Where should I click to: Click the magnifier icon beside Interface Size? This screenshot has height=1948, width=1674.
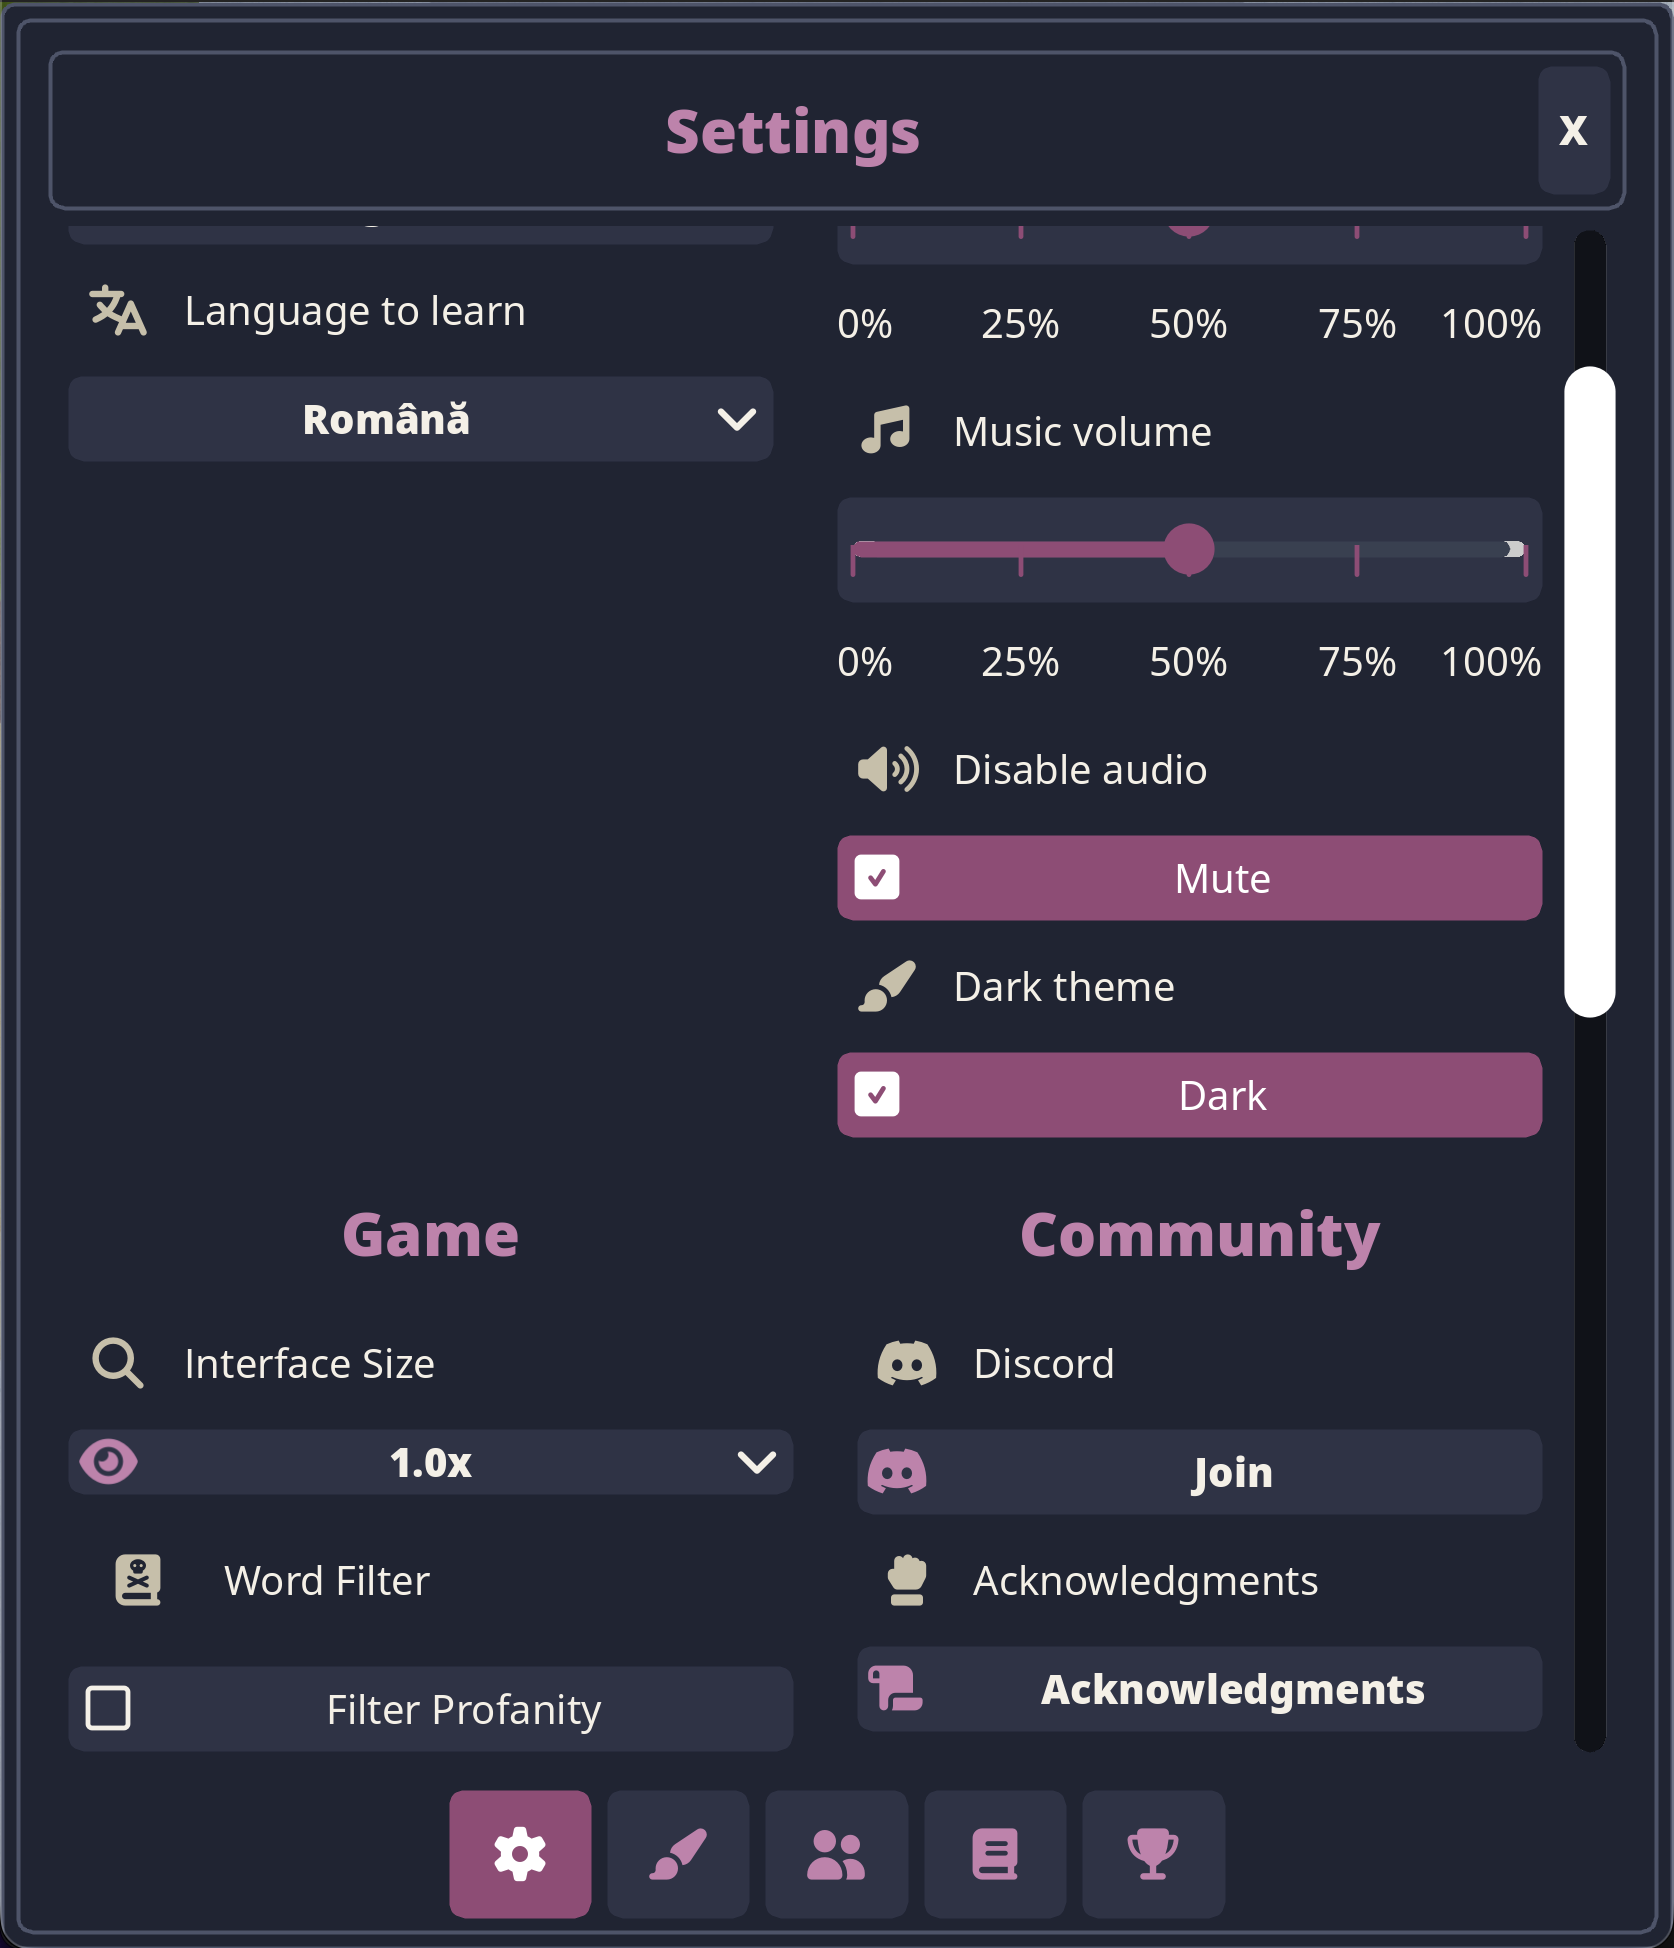pos(117,1363)
